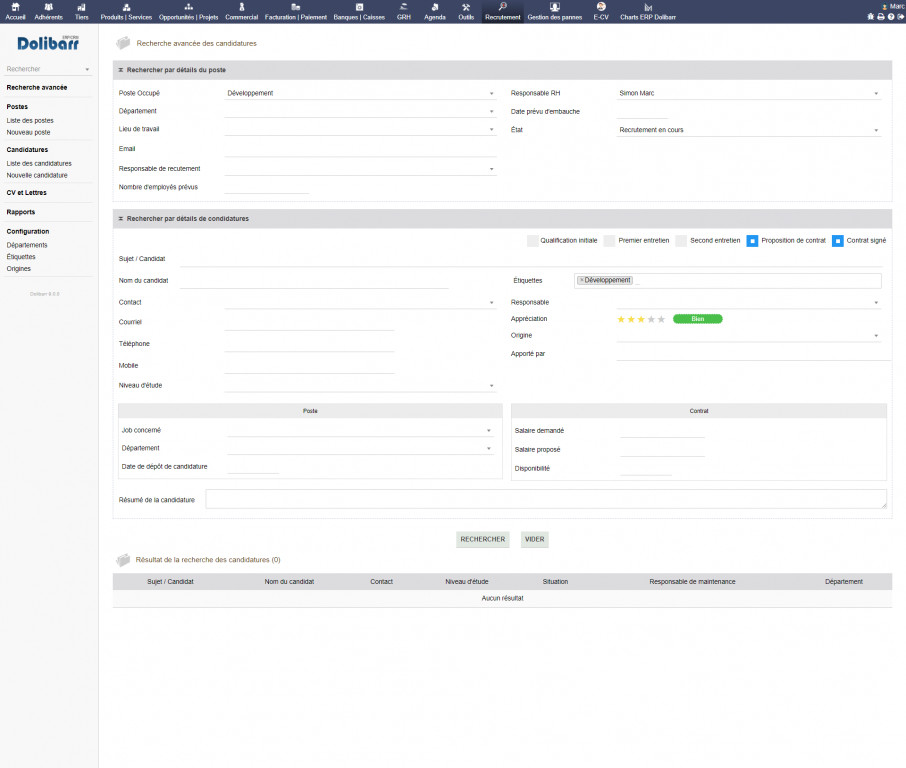The width and height of the screenshot is (906, 768).
Task: Click the Résumé de la candidature field
Action: tap(545, 499)
